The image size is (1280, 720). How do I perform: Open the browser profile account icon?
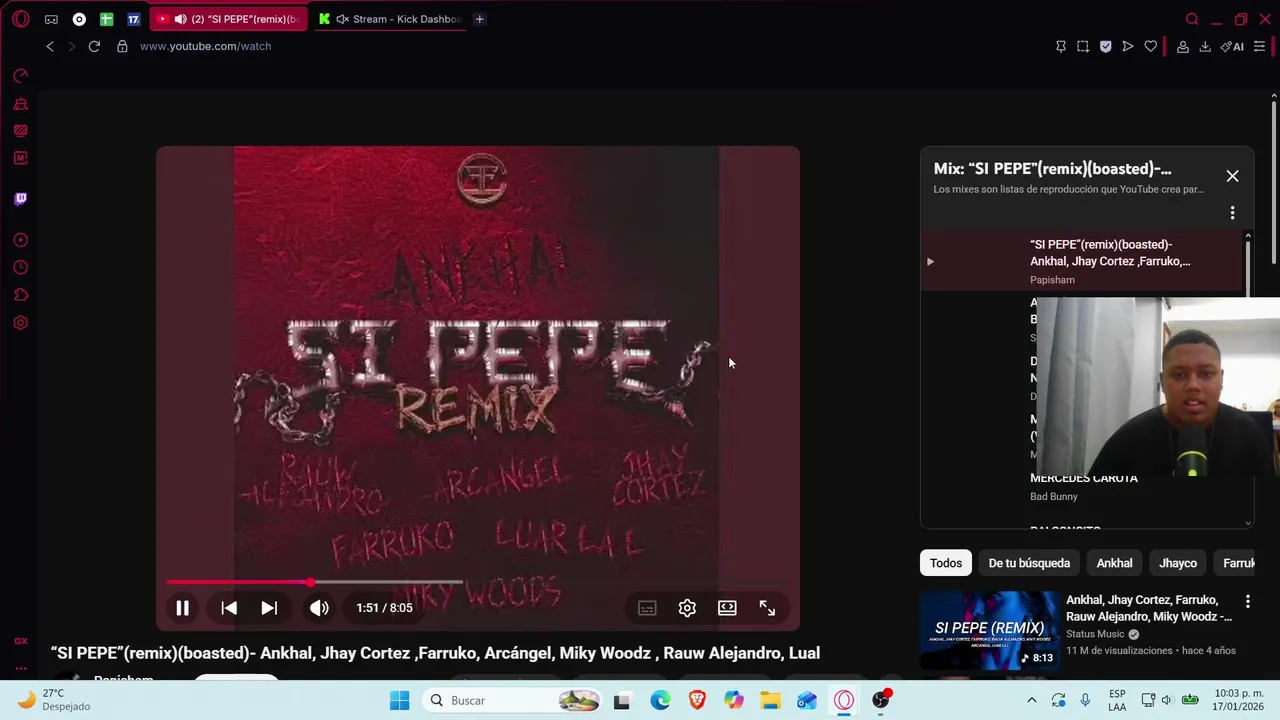click(1183, 46)
